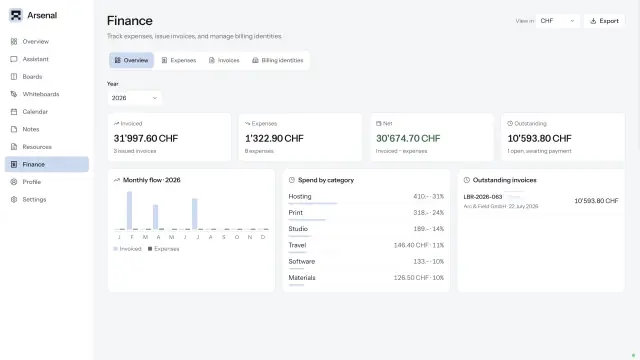The height and width of the screenshot is (360, 640).
Task: Toggle the Expenses chart legend item
Action: point(163,249)
